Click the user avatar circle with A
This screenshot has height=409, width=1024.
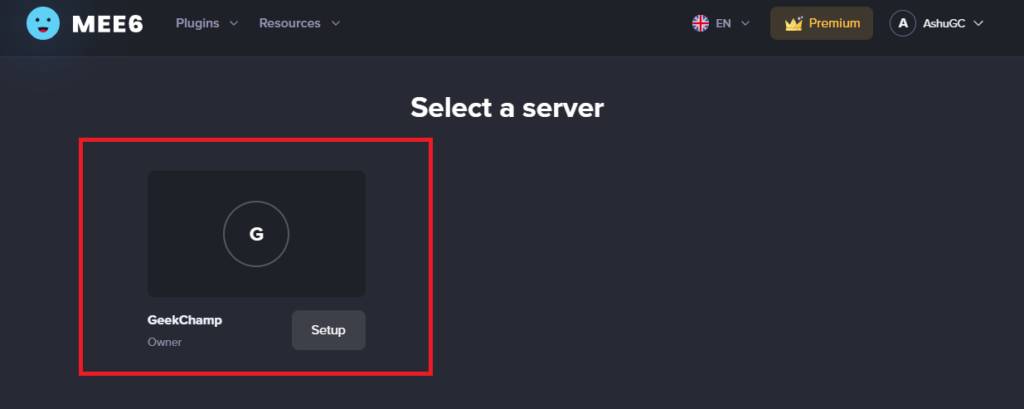point(902,23)
